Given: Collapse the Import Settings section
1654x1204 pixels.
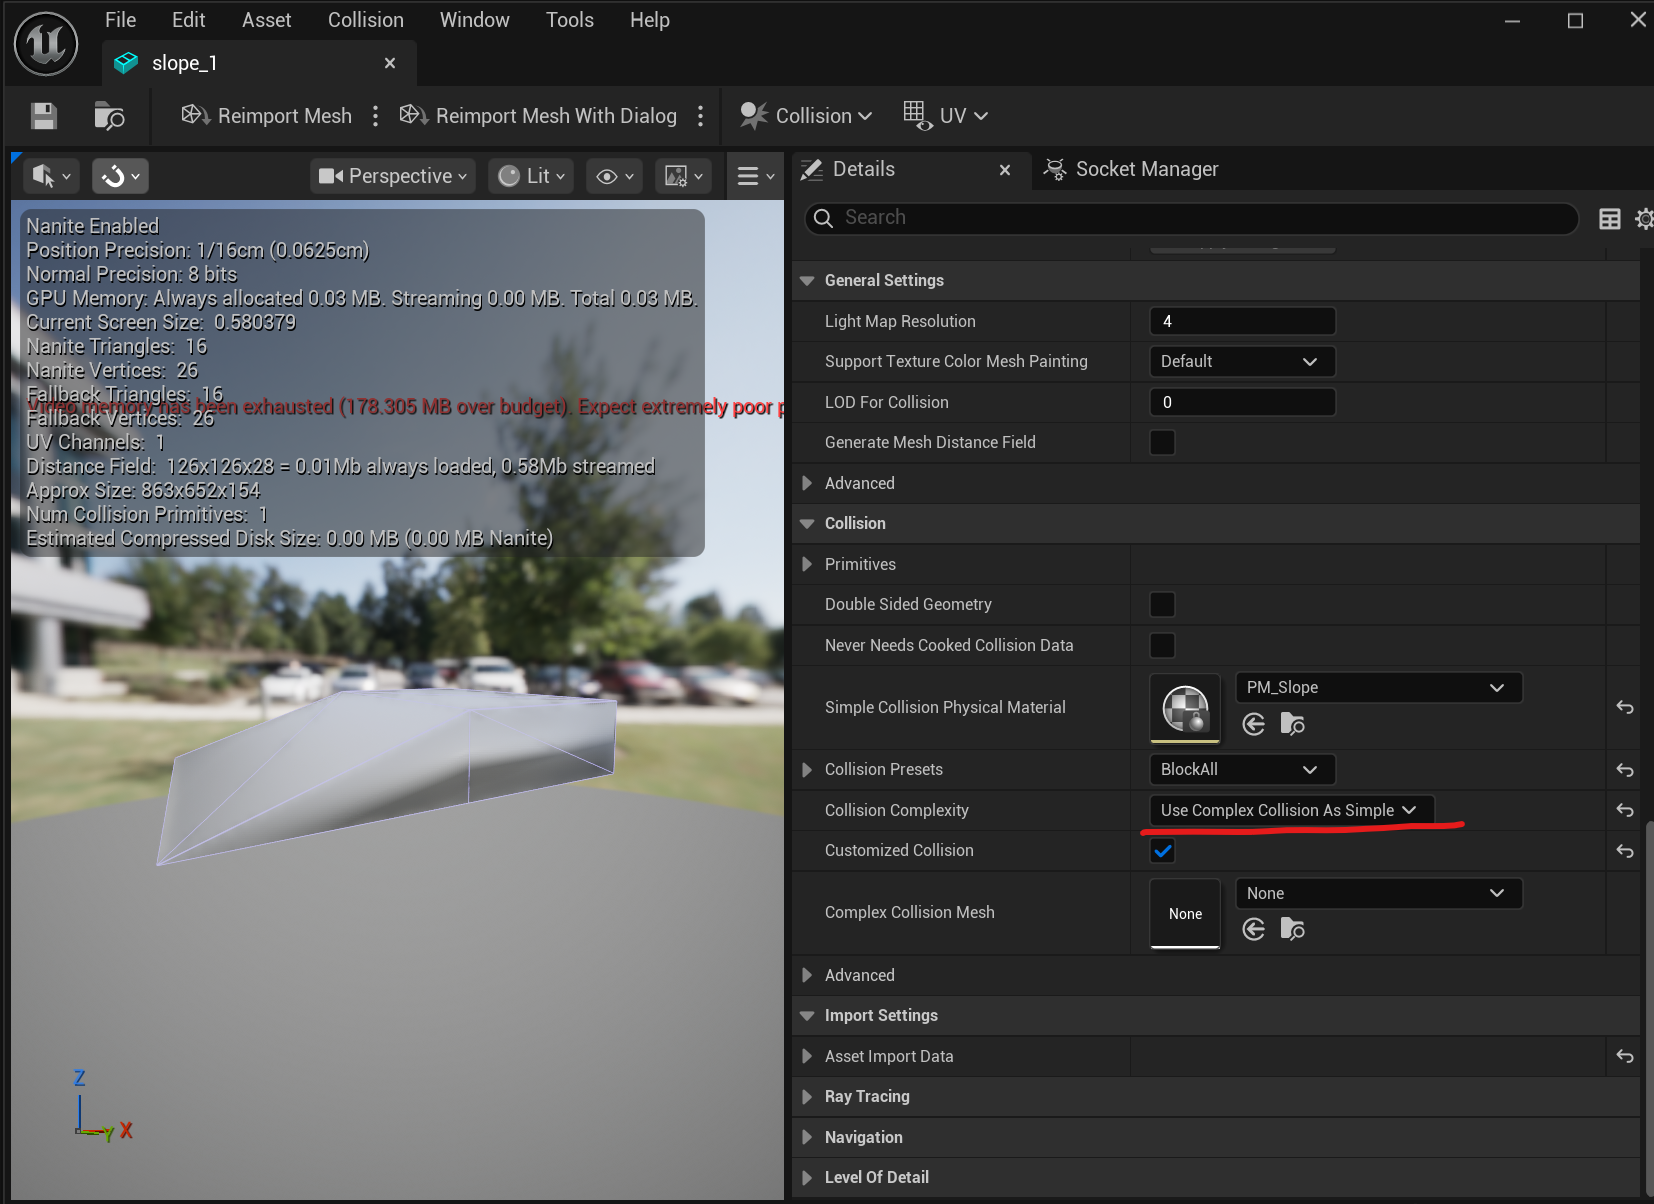Looking at the screenshot, I should pos(807,1016).
